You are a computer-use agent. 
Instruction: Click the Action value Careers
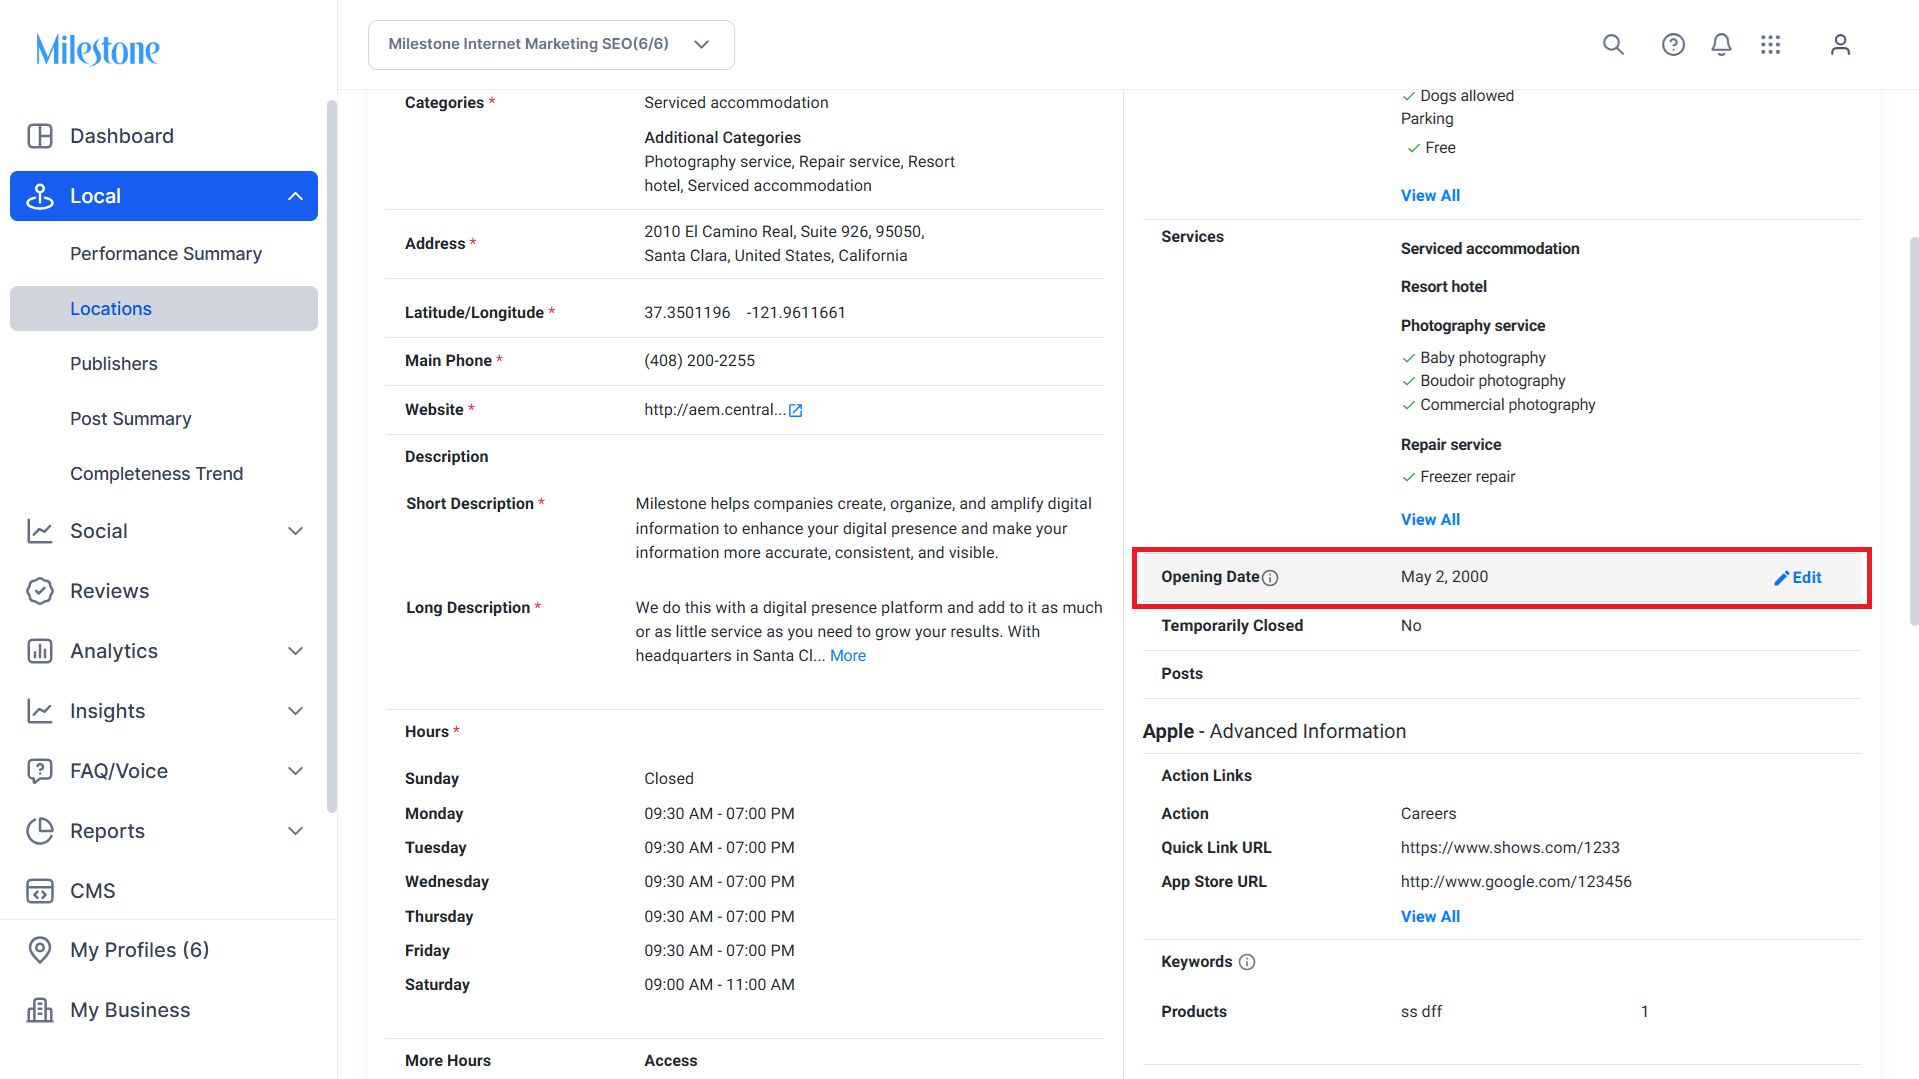1428,814
